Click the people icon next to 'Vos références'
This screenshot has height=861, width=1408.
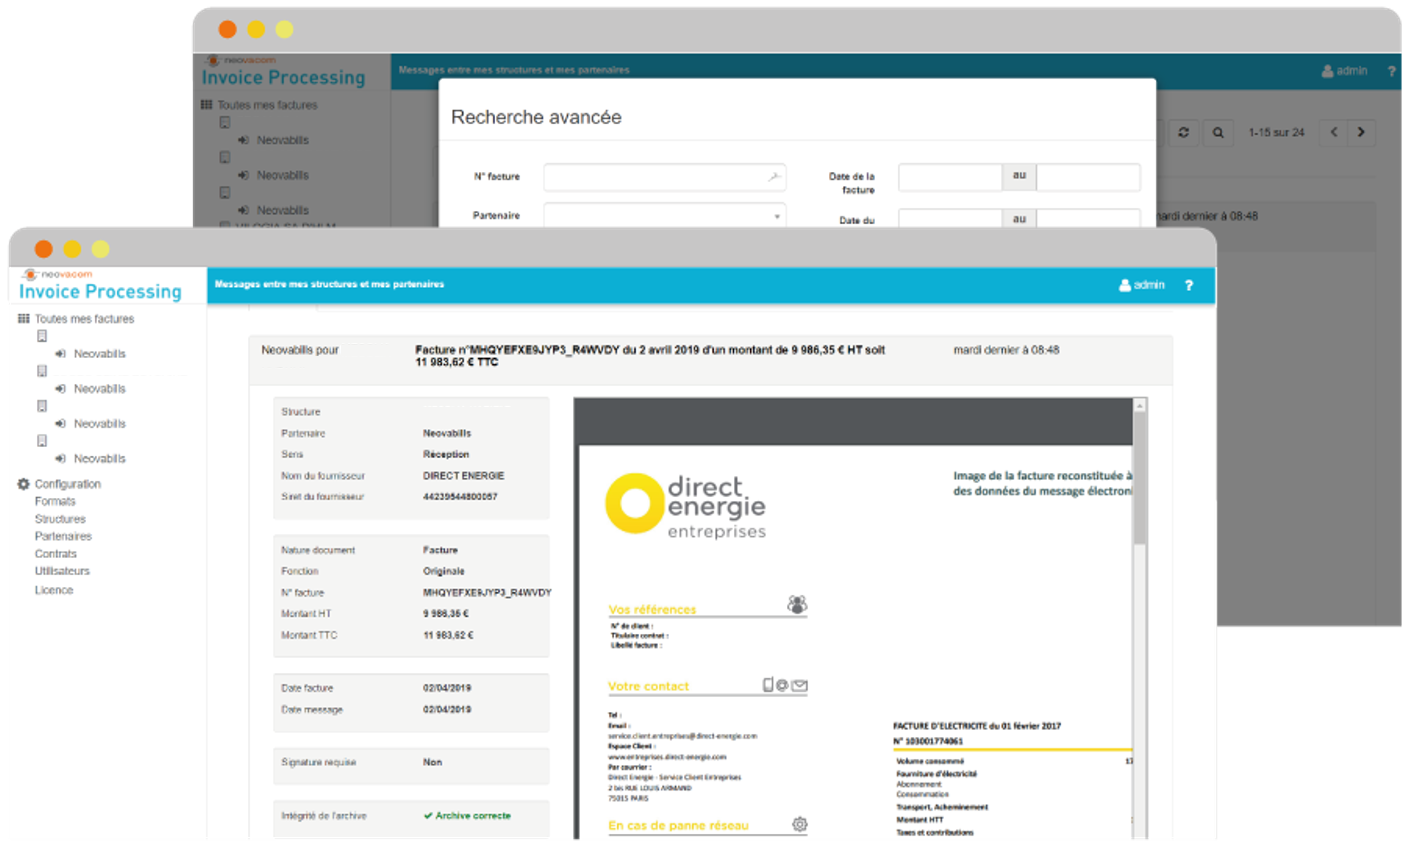[796, 604]
